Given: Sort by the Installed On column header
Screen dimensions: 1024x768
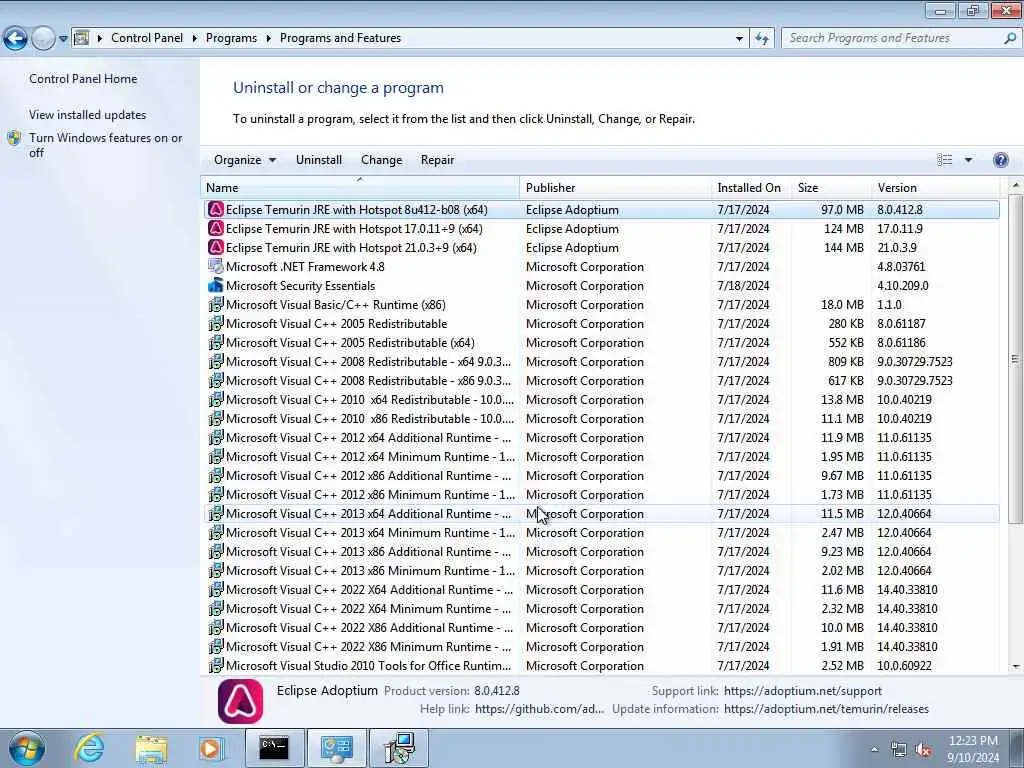Looking at the screenshot, I should [x=751, y=187].
